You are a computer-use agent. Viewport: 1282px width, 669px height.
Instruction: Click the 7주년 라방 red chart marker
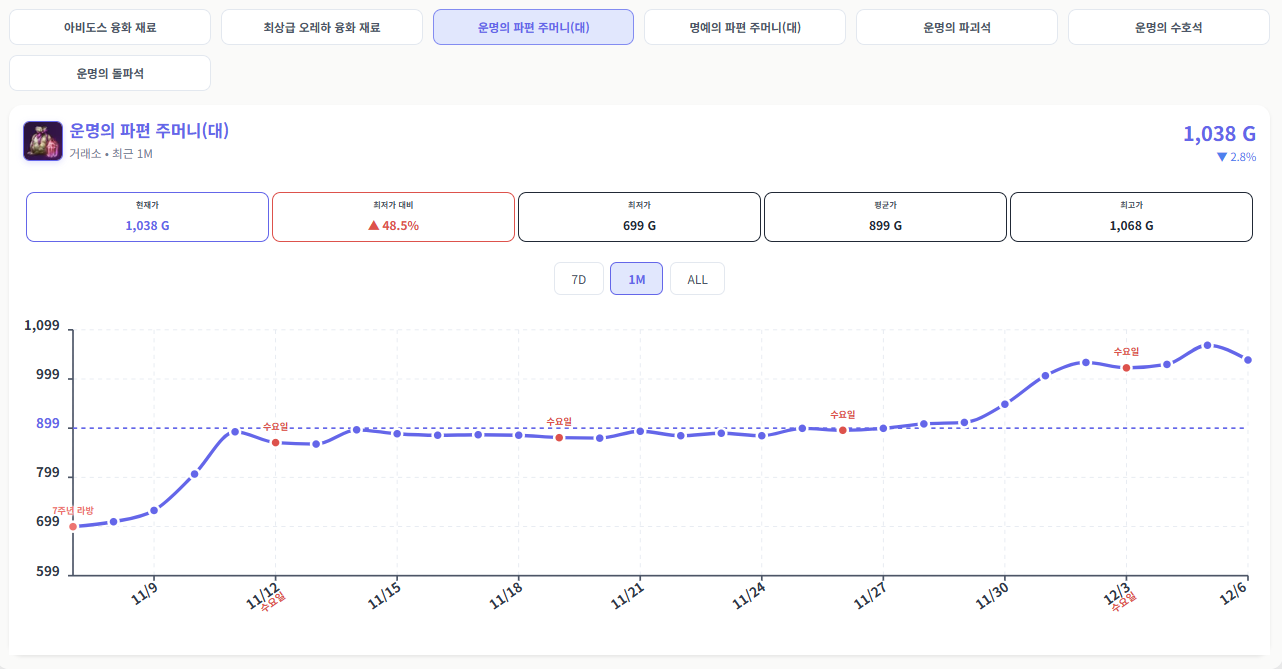tap(73, 526)
